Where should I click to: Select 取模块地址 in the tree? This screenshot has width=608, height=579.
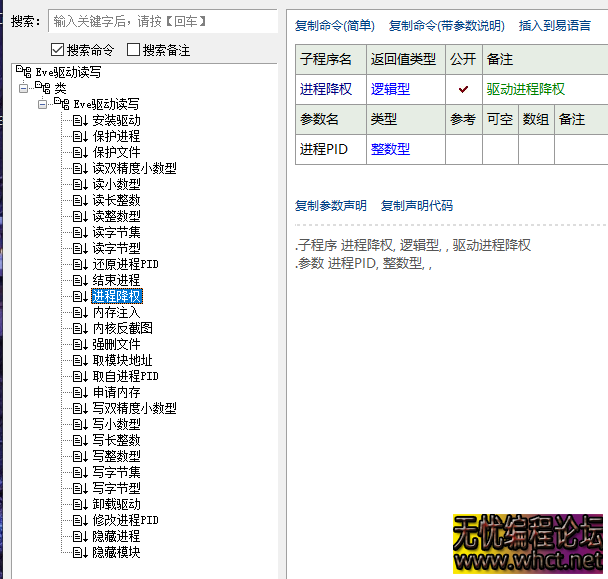tap(122, 360)
